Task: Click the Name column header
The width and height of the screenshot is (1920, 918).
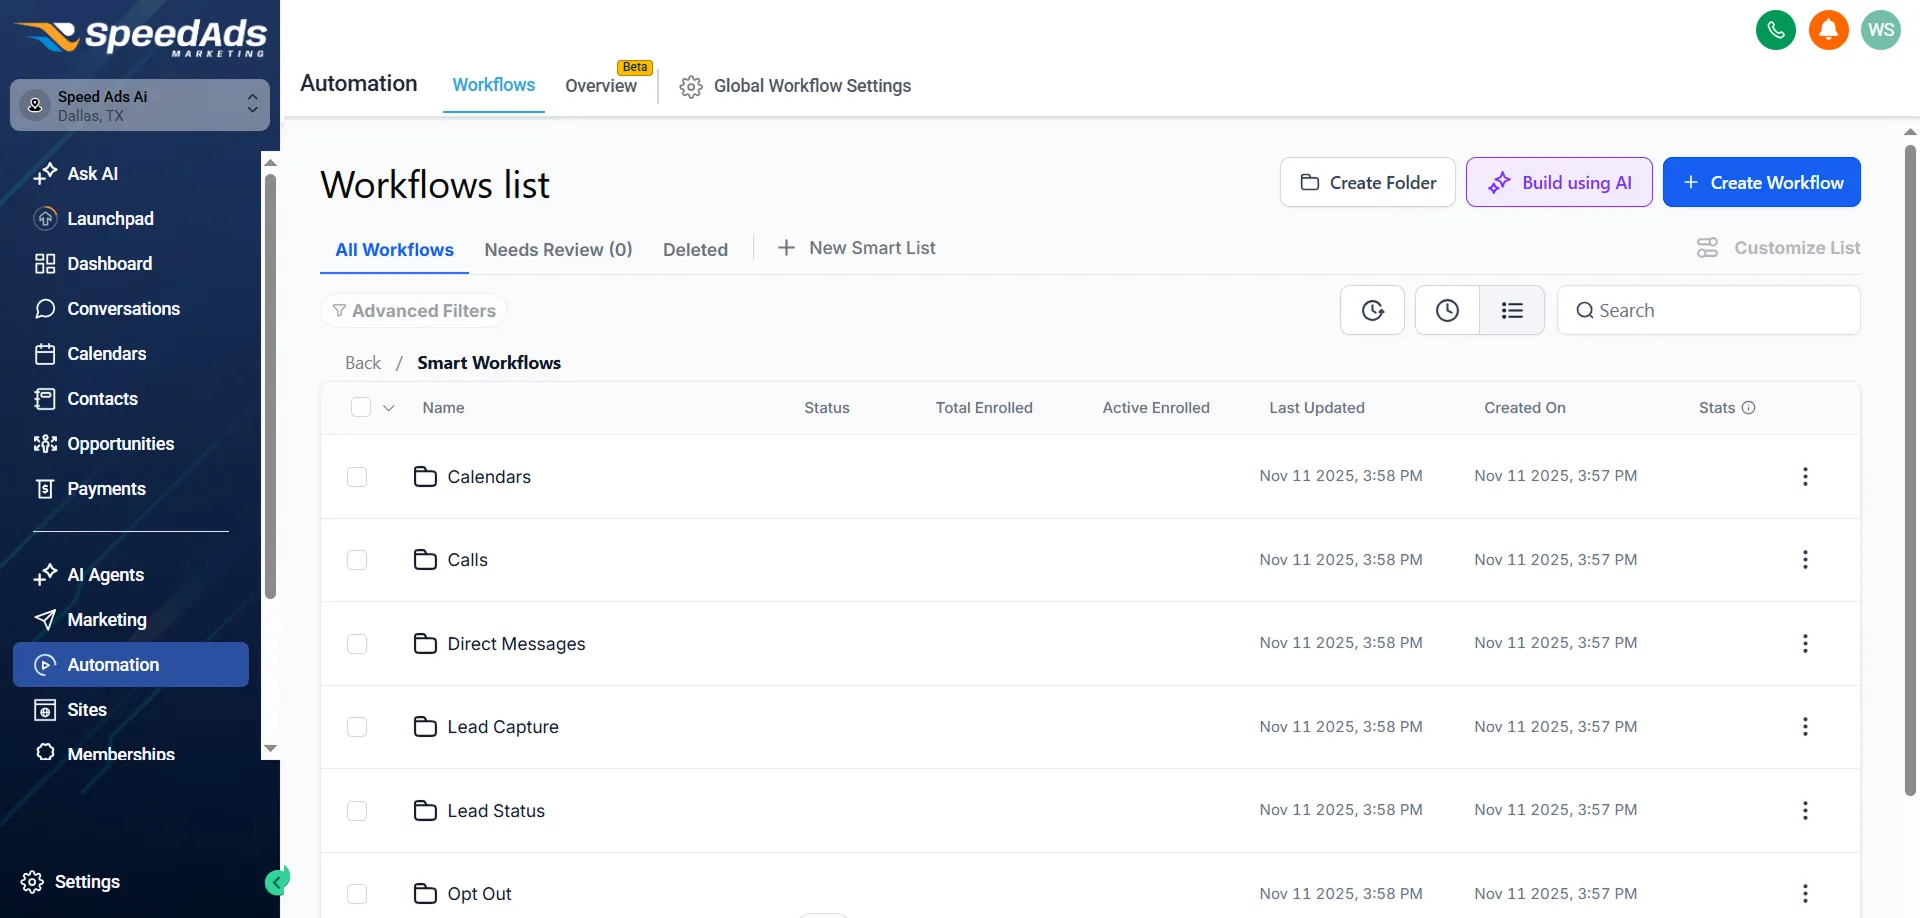Action: click(443, 408)
